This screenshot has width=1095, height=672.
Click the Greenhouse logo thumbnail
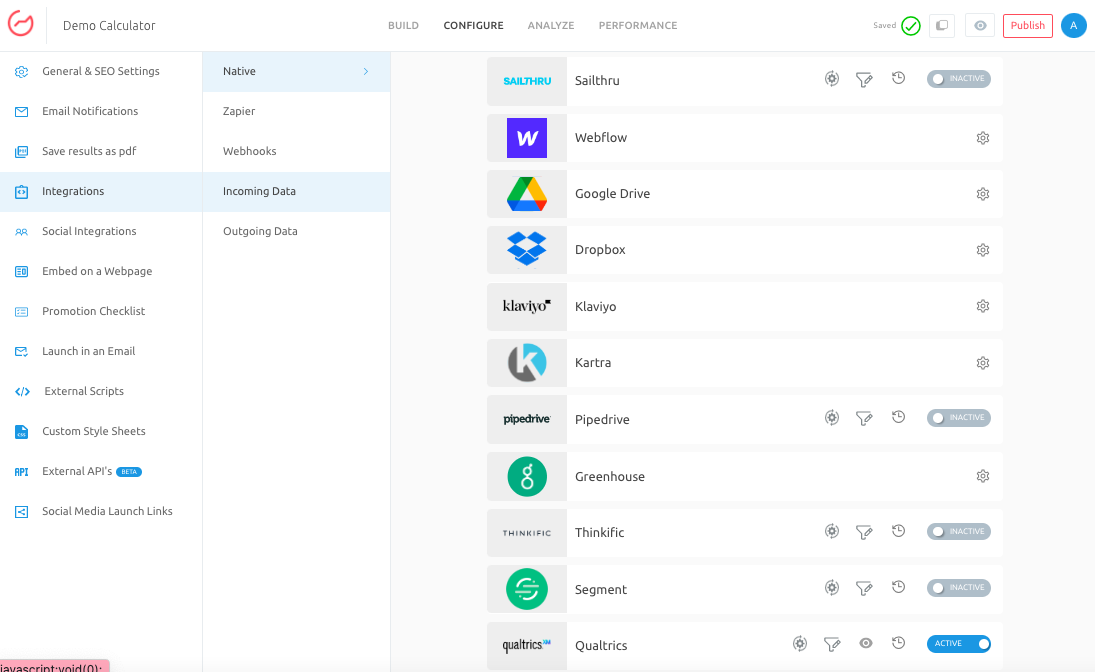[527, 476]
